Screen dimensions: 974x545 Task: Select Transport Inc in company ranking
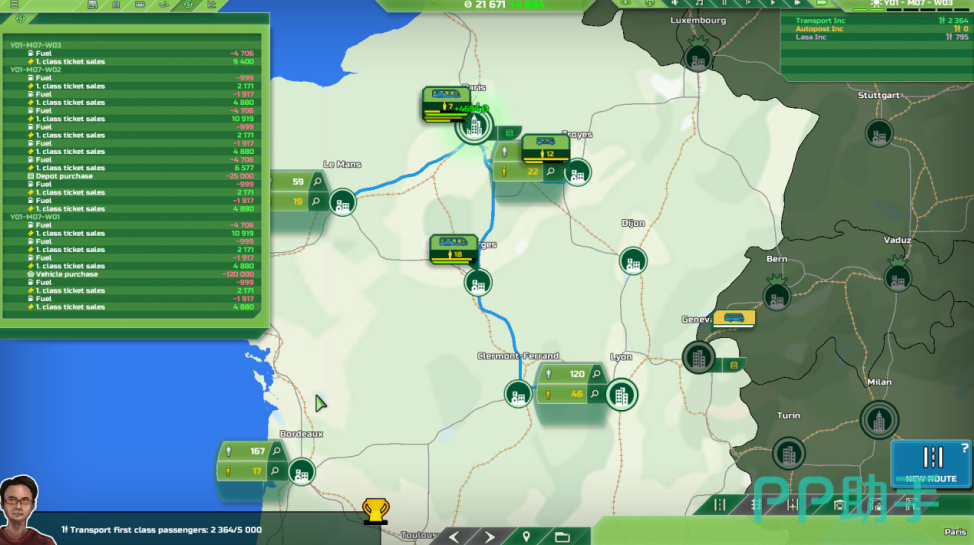coord(821,21)
